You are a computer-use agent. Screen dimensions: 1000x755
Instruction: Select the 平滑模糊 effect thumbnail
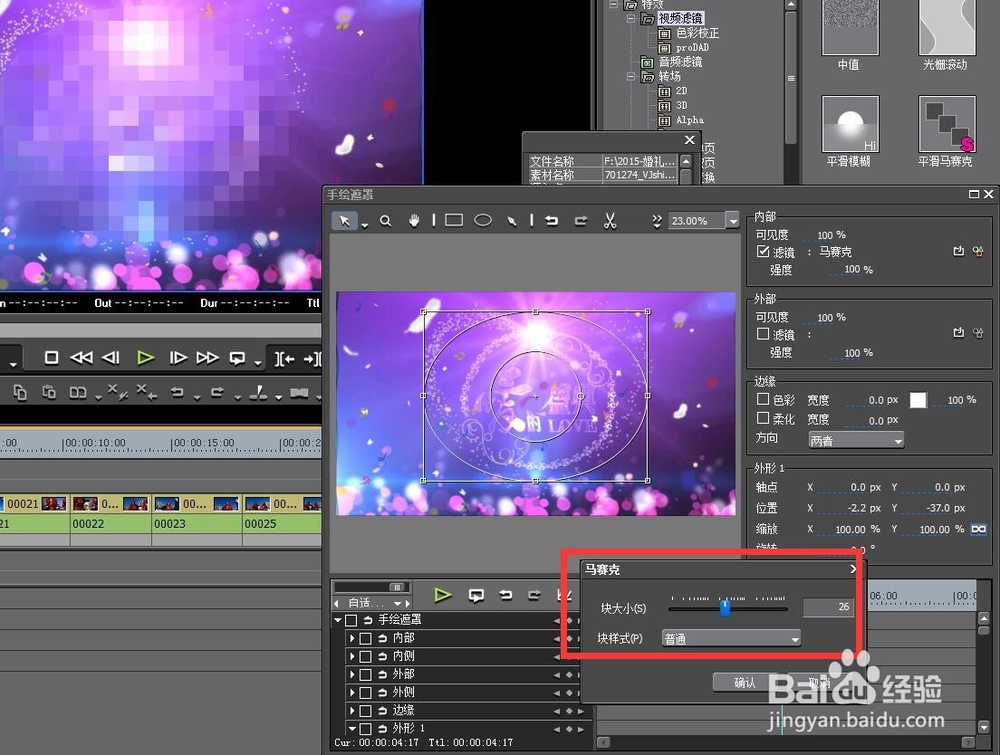(x=850, y=124)
